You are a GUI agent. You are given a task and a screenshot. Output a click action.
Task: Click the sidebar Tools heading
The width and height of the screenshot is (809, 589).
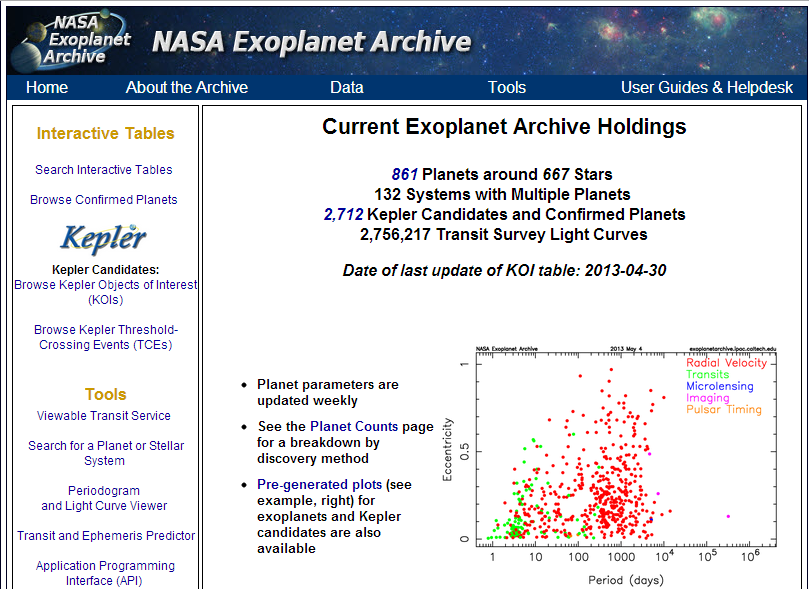pos(106,395)
